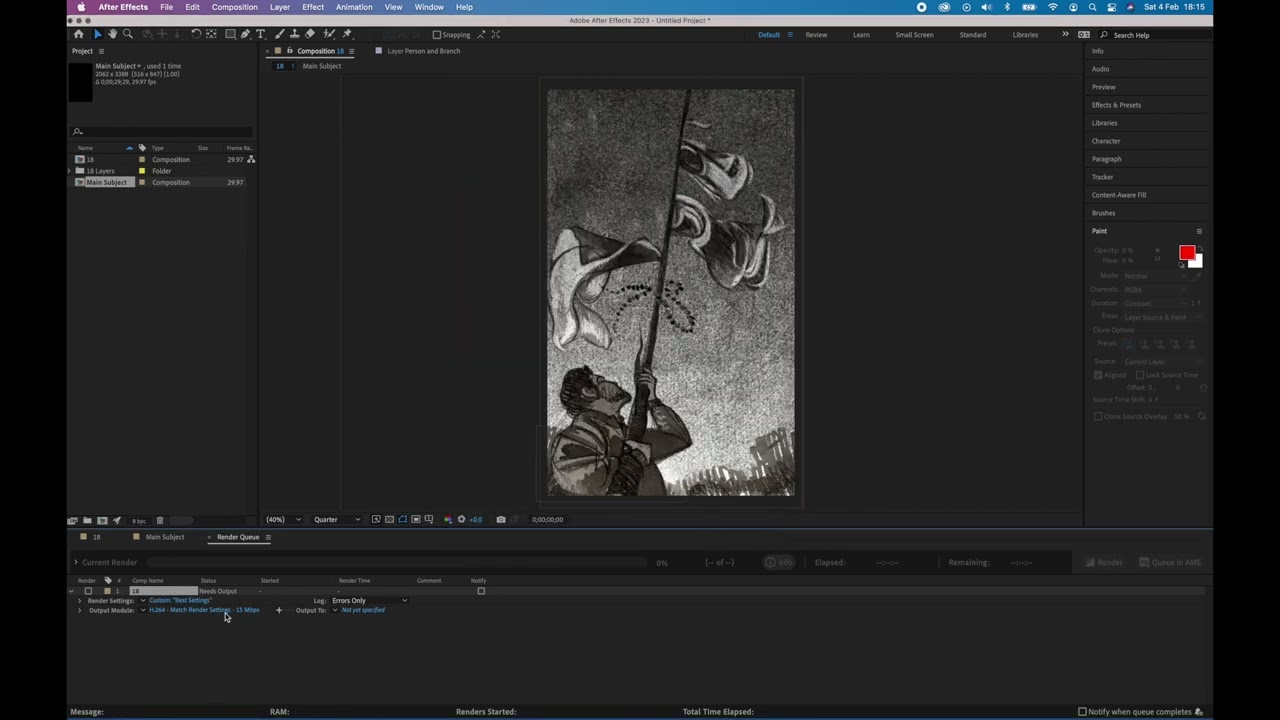Open the Paint panel menu icon
Viewport: 1280px width, 720px height.
tap(1199, 231)
